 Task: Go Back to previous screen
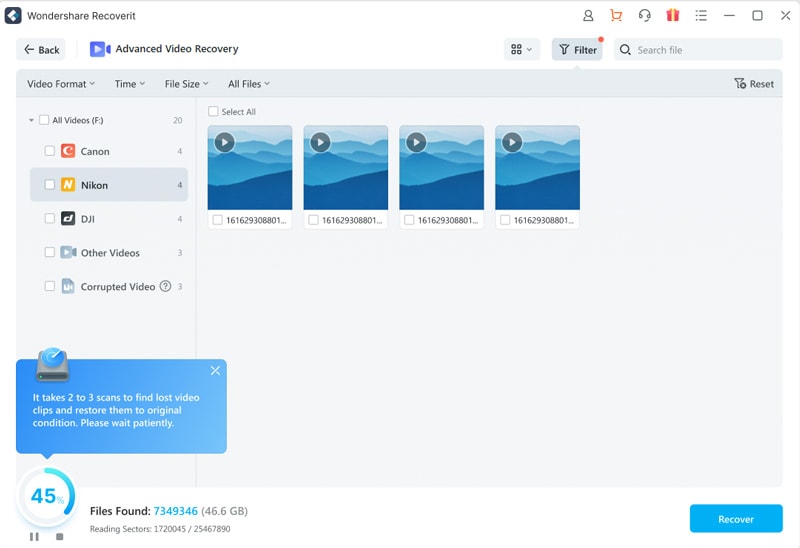click(41, 49)
